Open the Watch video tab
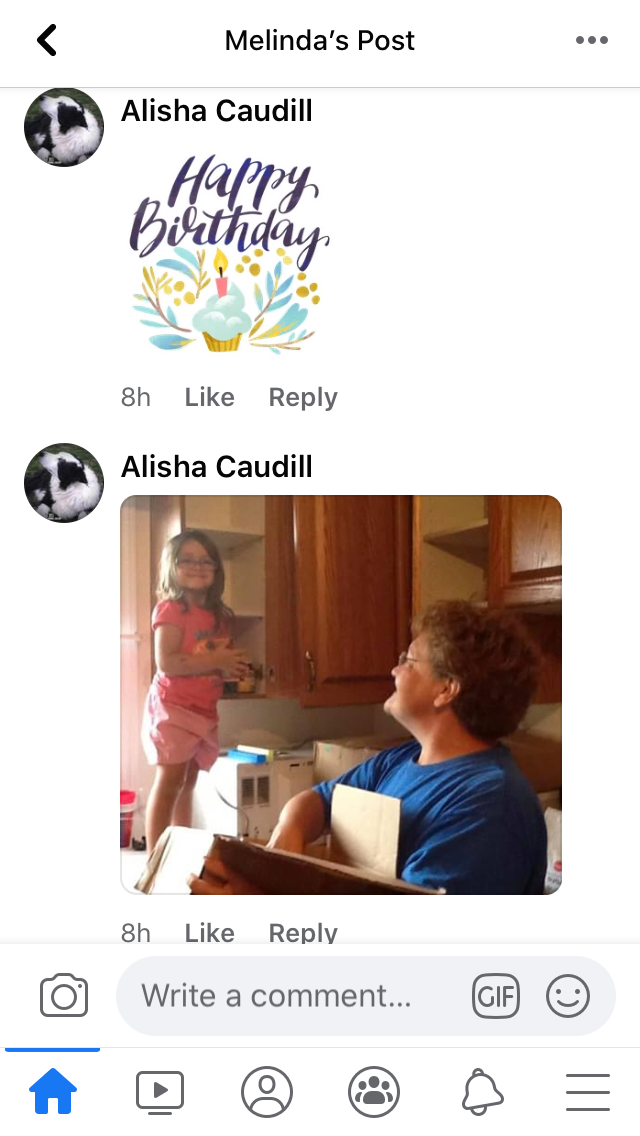640x1136 pixels. pyautogui.click(x=159, y=1091)
